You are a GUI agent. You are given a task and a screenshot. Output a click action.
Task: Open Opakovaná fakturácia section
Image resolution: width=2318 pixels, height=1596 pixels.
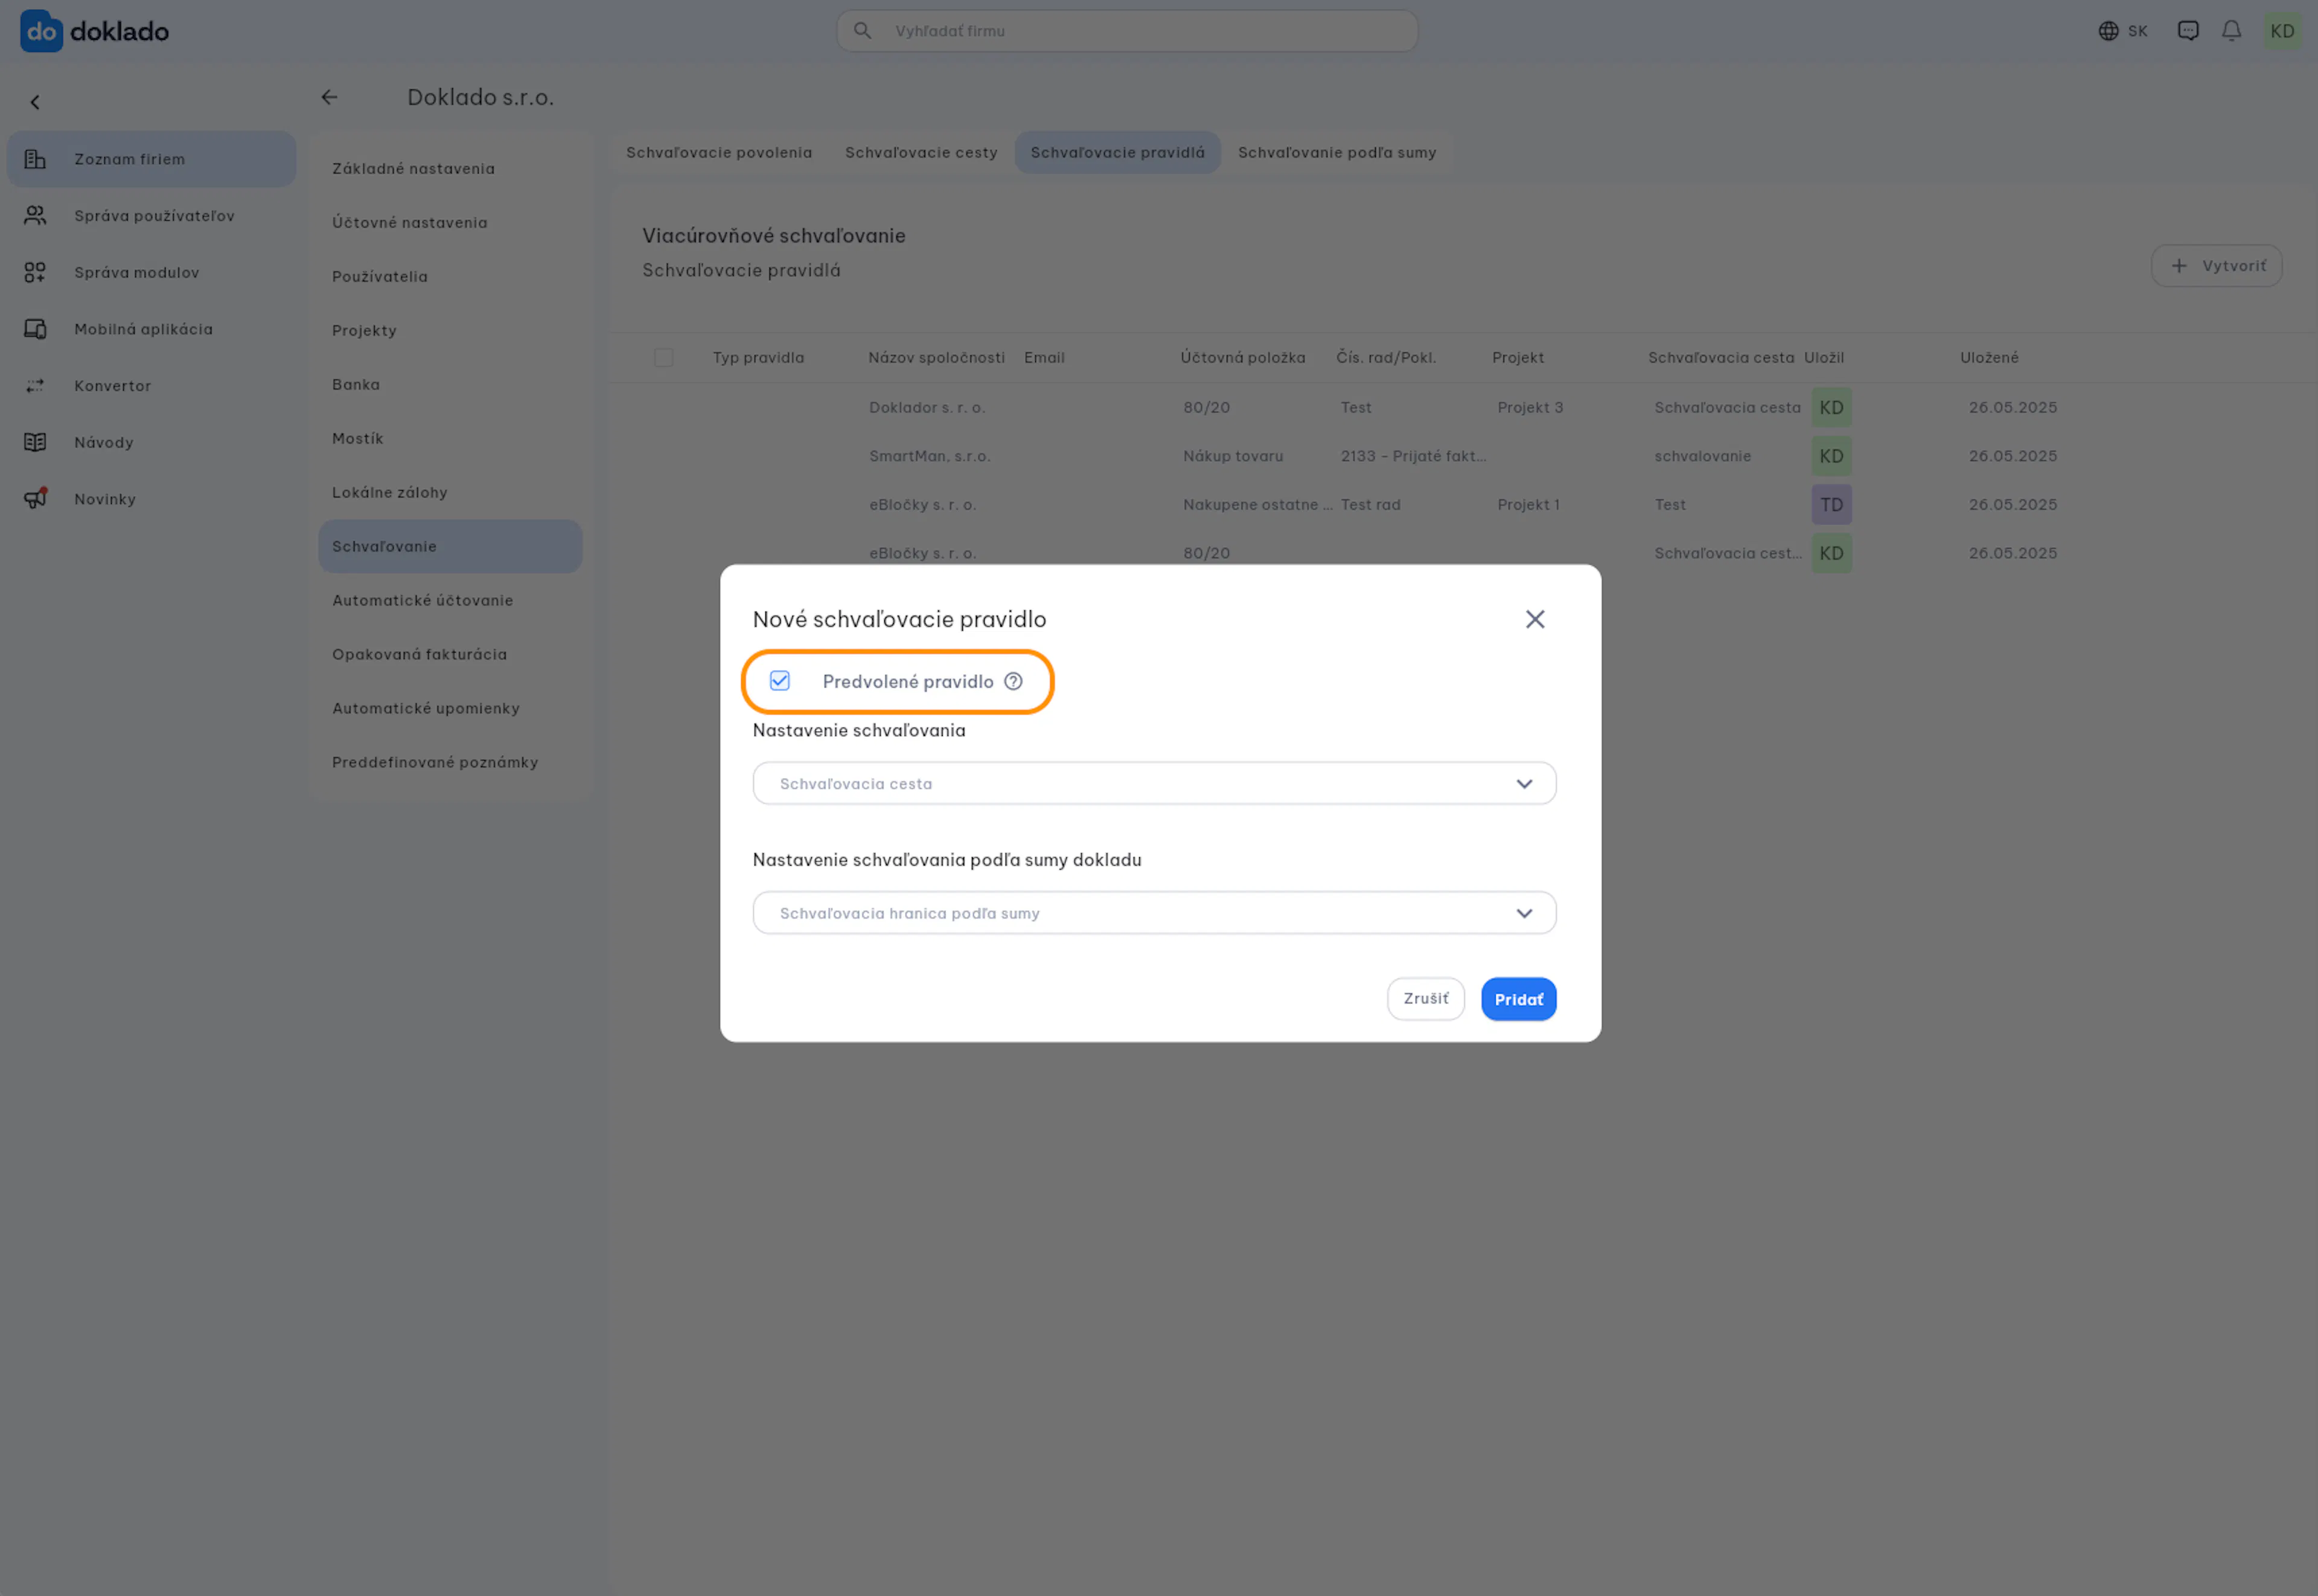(x=450, y=655)
